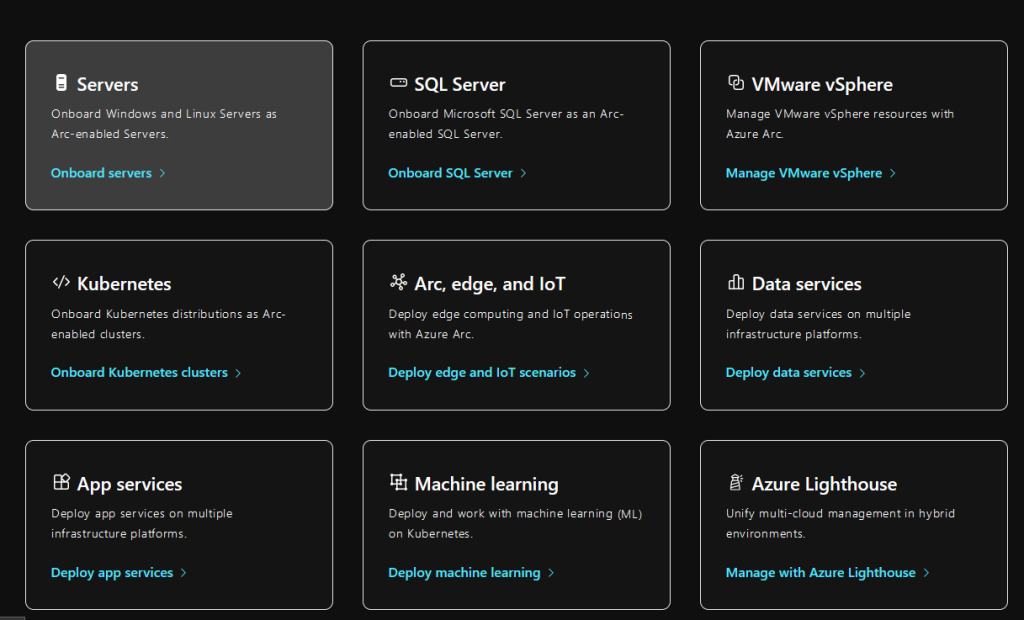
Task: Open Onboard Kubernetes clusters link
Action: (139, 372)
